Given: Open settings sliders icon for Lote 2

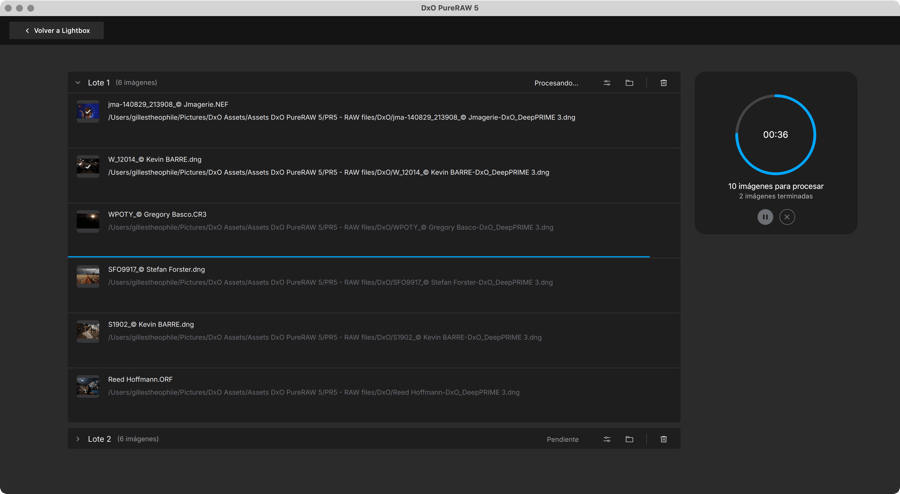Looking at the screenshot, I should point(607,439).
